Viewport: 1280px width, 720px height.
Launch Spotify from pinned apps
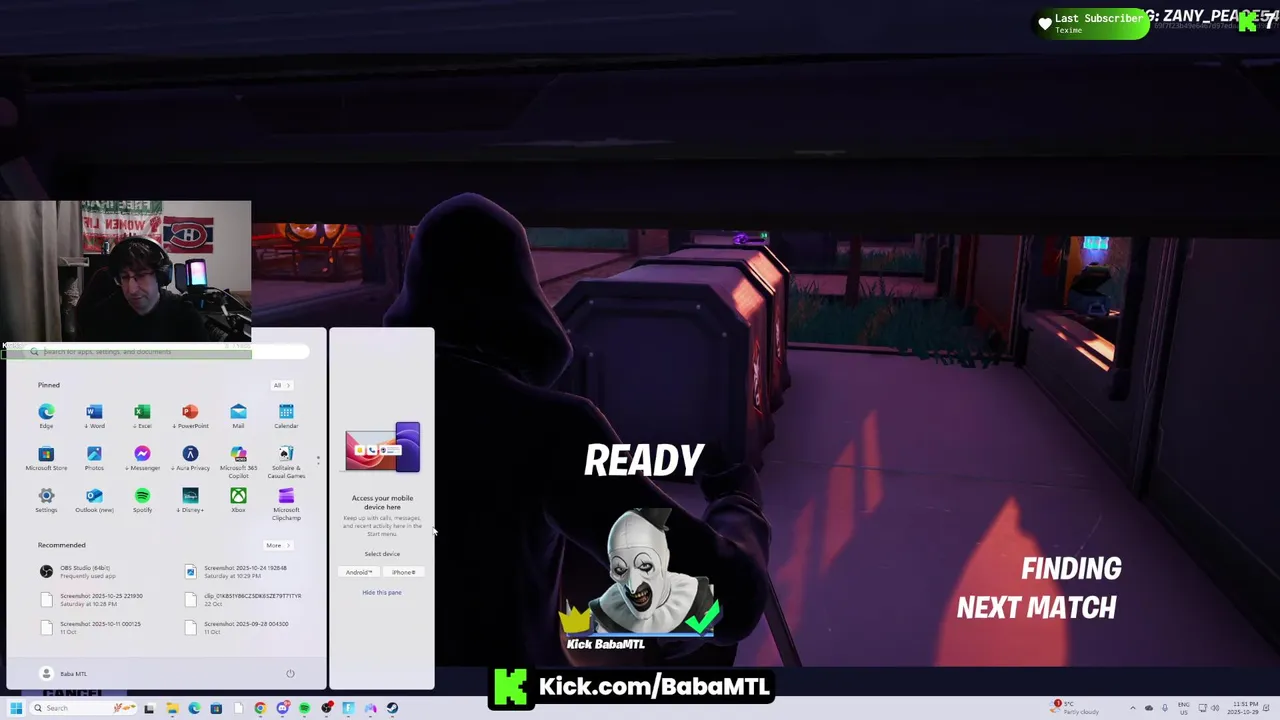(x=142, y=500)
